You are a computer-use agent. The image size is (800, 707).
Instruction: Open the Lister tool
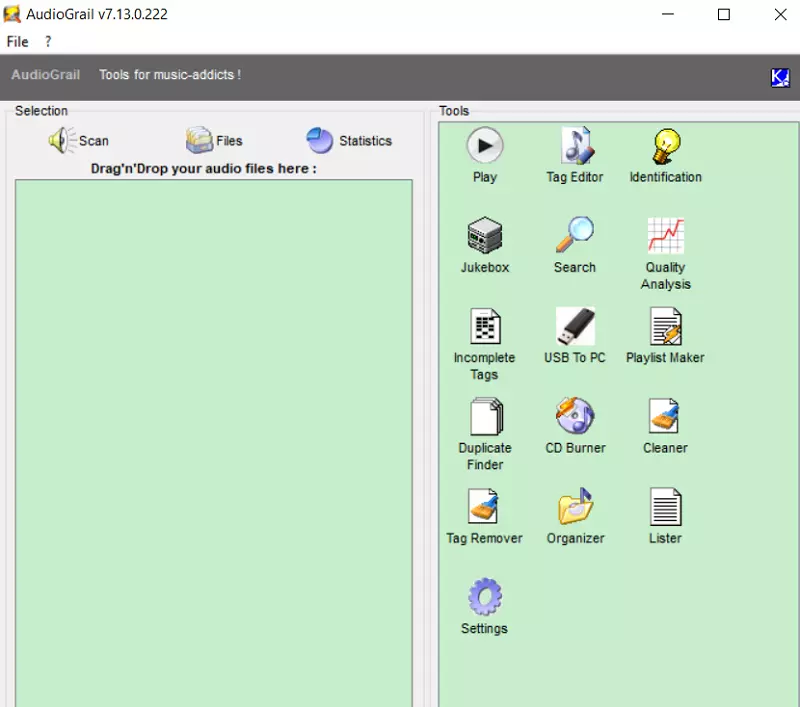pyautogui.click(x=665, y=507)
